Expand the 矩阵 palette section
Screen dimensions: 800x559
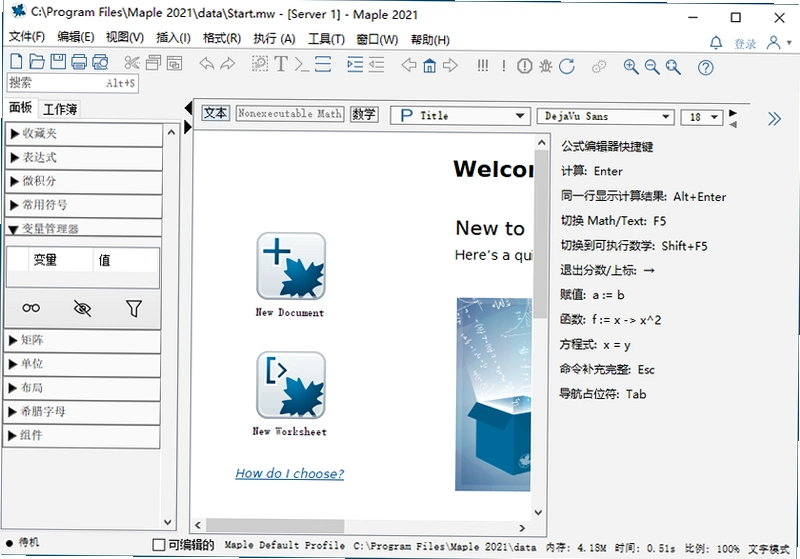point(83,340)
